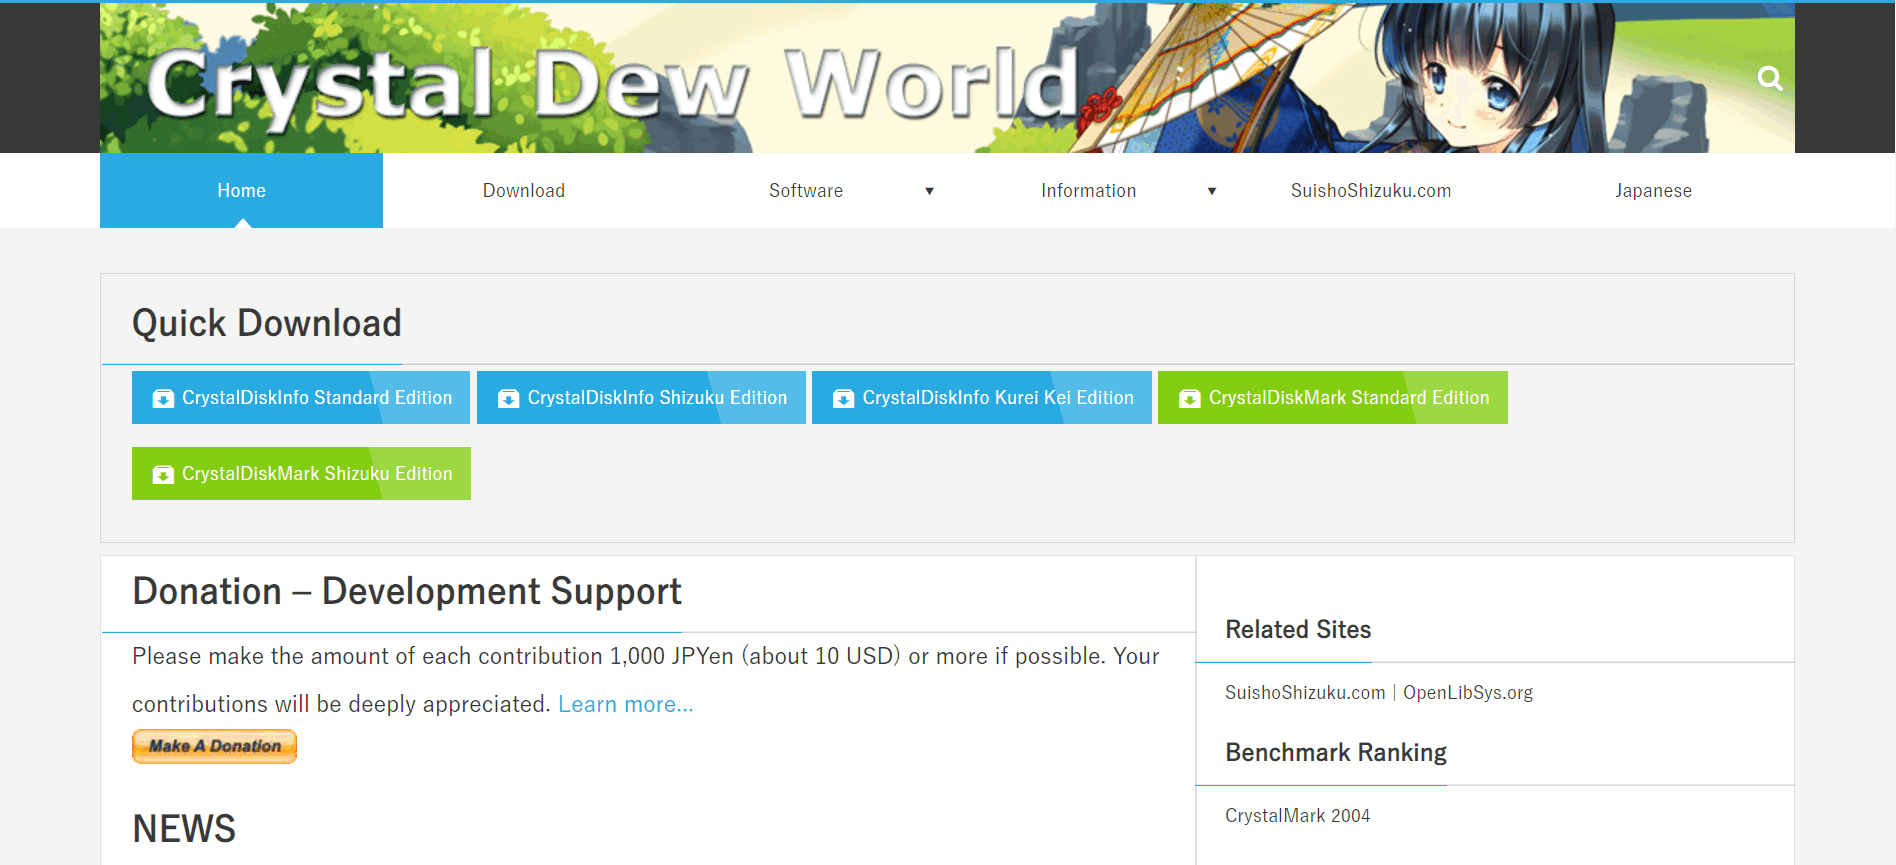
Task: Click the download icon on CrystalDiskInfo Kurei Kei Edition
Action: [x=843, y=399]
